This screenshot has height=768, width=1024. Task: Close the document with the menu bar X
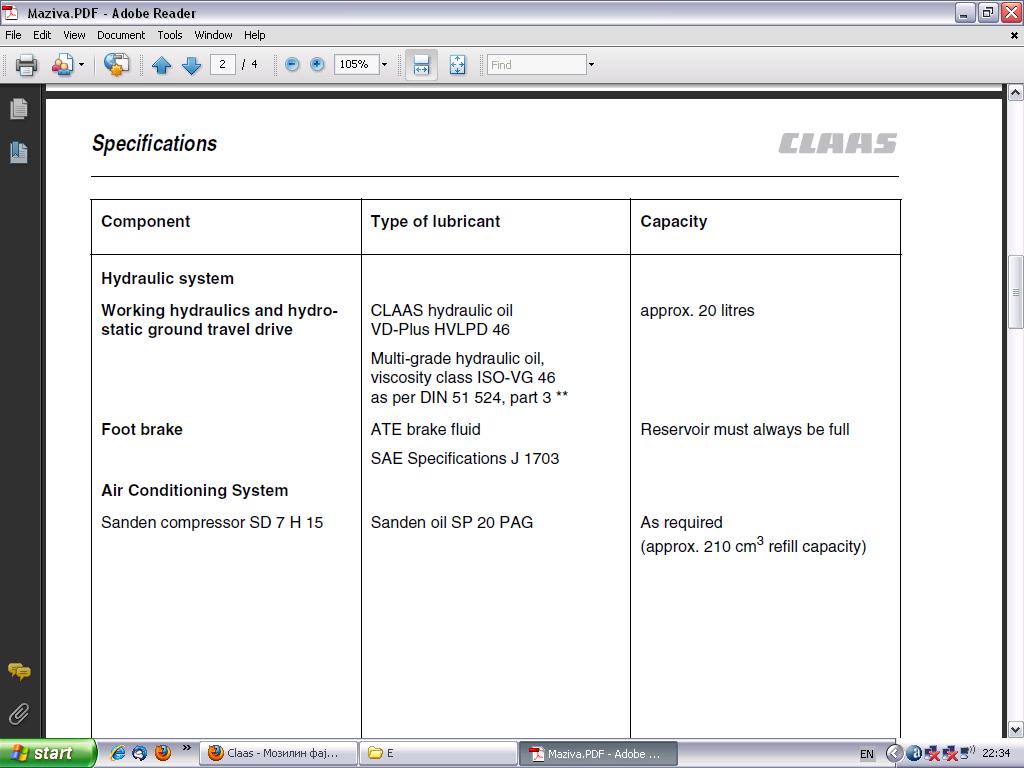tap(1014, 36)
